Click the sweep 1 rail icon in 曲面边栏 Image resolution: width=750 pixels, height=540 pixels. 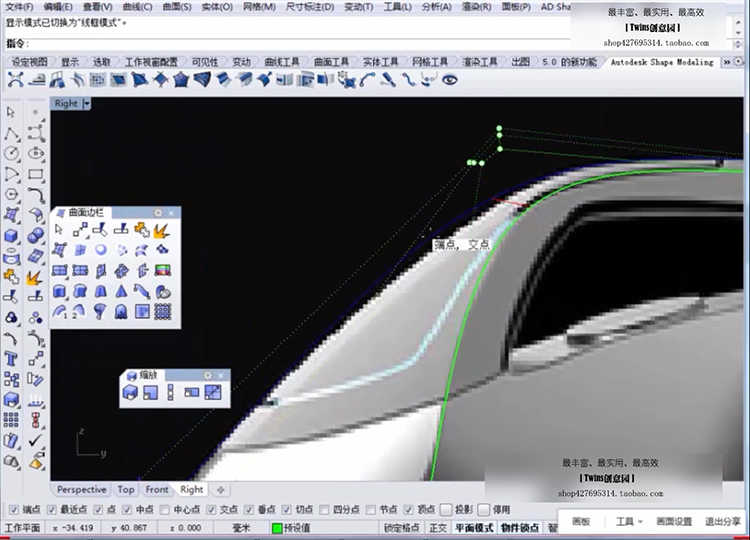point(60,312)
